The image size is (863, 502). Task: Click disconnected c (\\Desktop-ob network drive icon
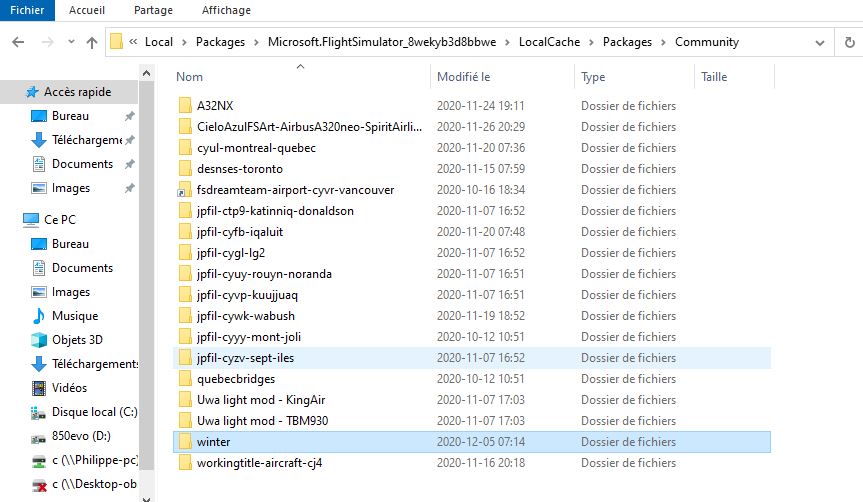tap(39, 485)
